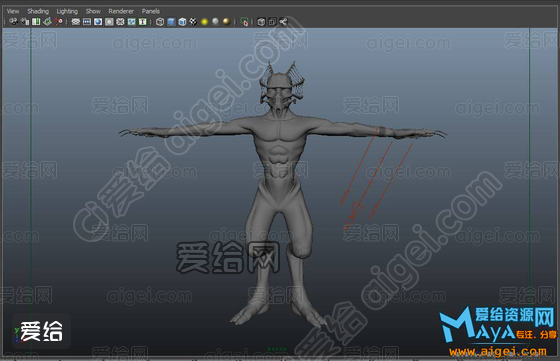Click the bookmarks icon in panel toolbar
The height and width of the screenshot is (361, 560).
click(36, 22)
